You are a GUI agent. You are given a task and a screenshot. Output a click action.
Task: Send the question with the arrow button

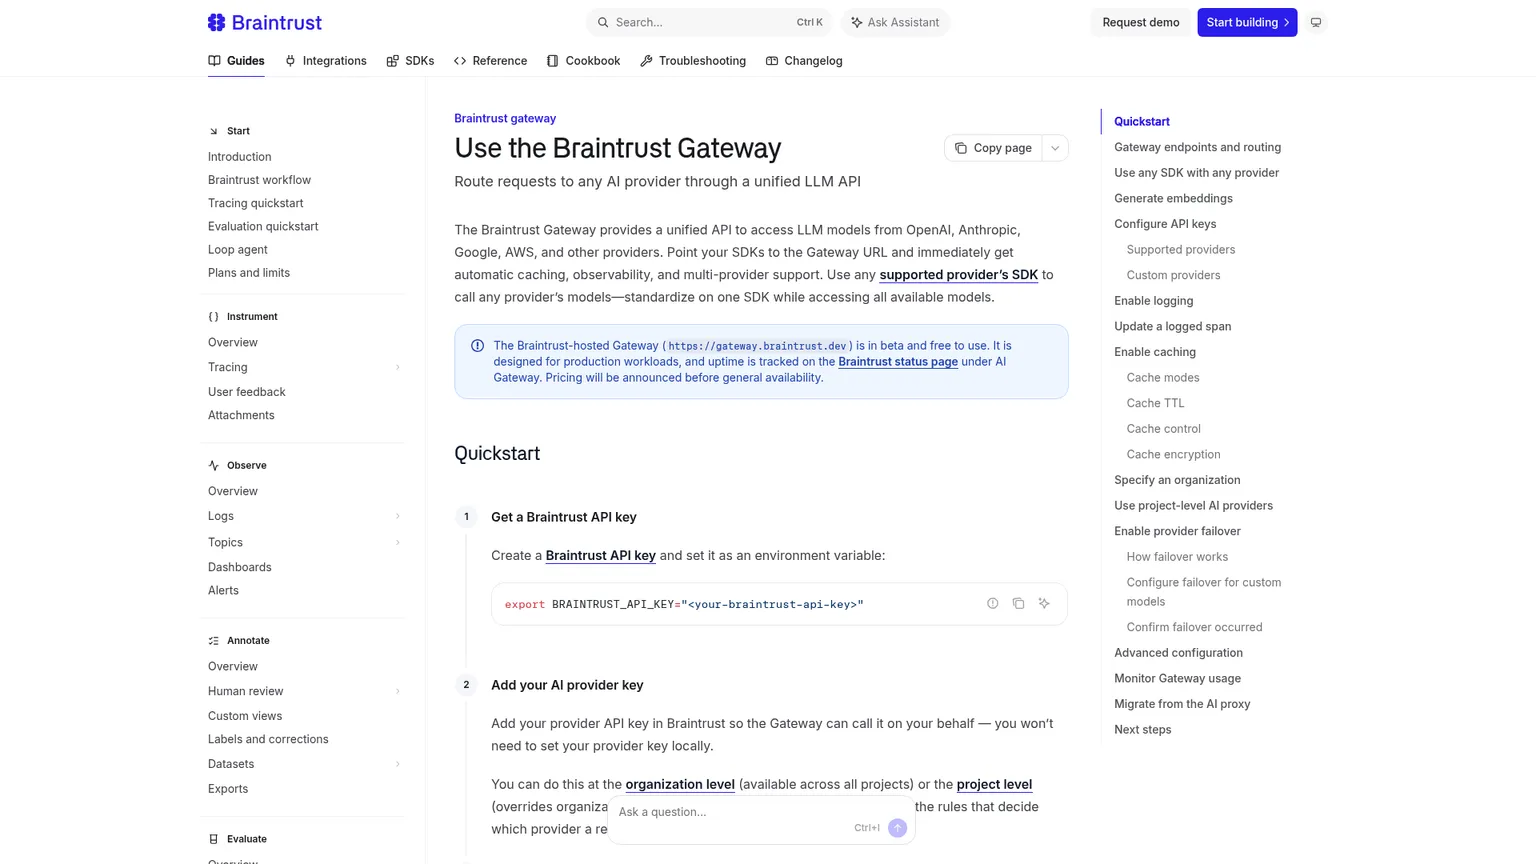(x=897, y=828)
